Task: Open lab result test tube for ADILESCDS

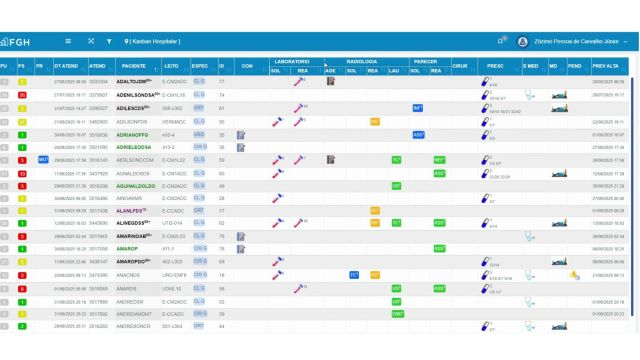Action: pos(299,109)
